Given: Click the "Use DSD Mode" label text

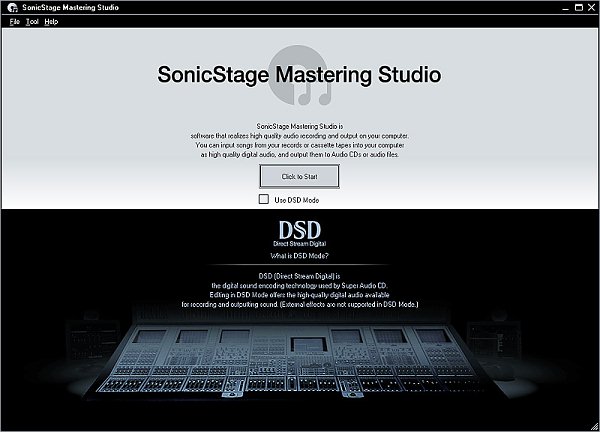Looking at the screenshot, I should coord(297,200).
